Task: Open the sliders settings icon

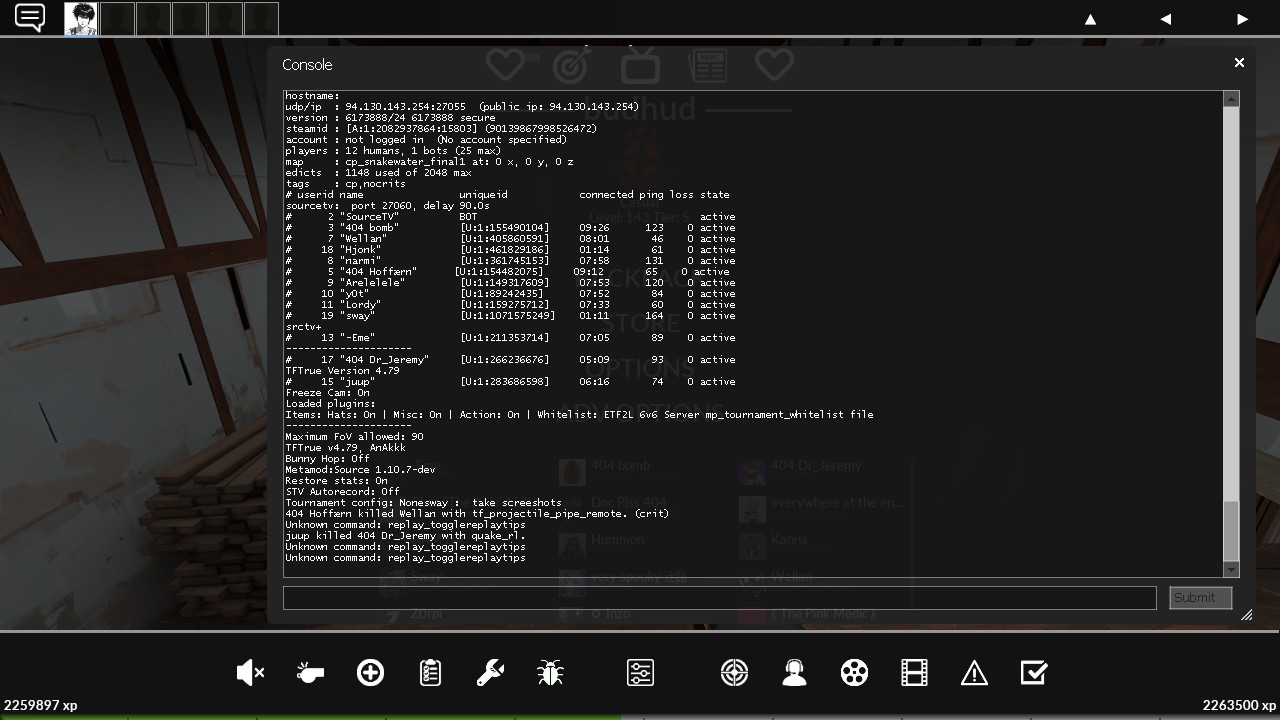Action: [640, 673]
